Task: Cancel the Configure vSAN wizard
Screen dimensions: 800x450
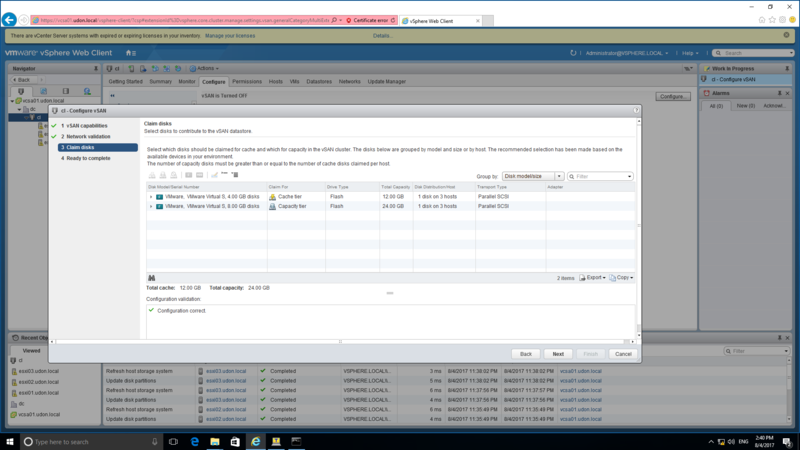Action: (x=623, y=354)
